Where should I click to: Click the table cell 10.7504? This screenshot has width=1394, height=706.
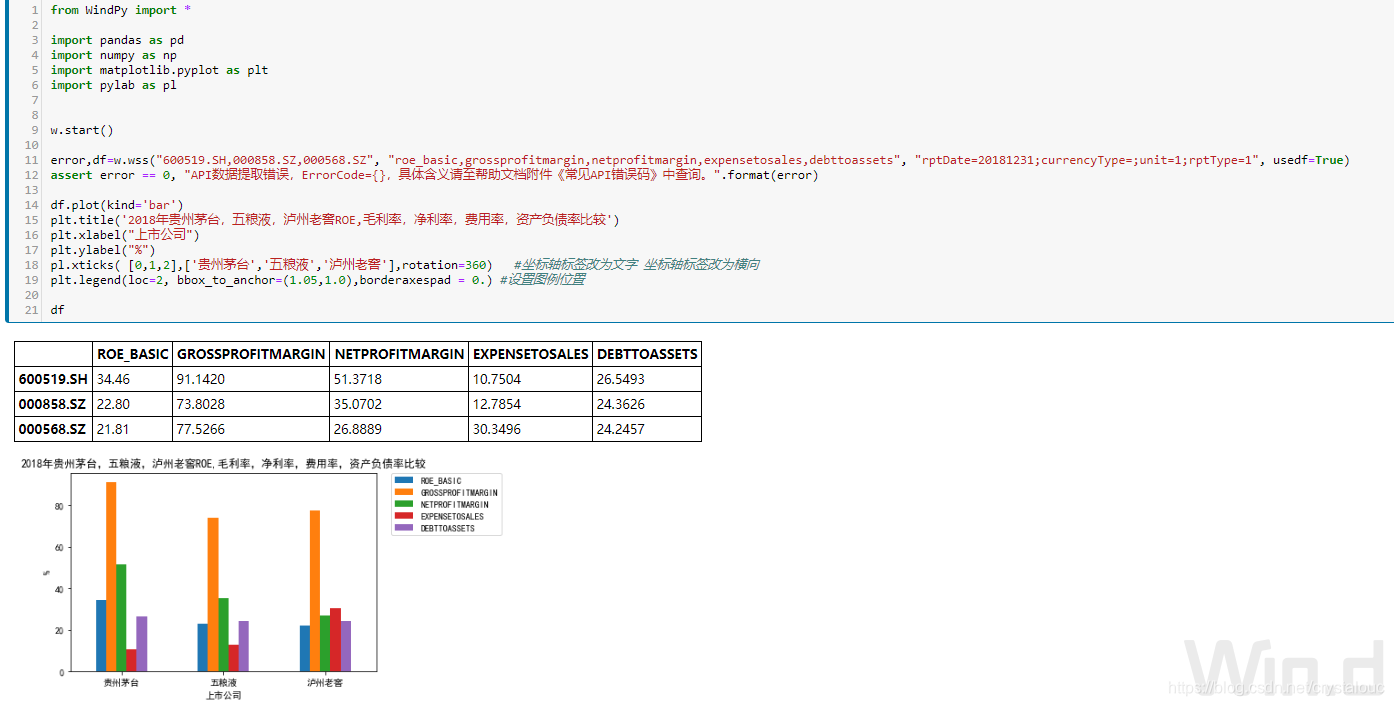tap(531, 379)
